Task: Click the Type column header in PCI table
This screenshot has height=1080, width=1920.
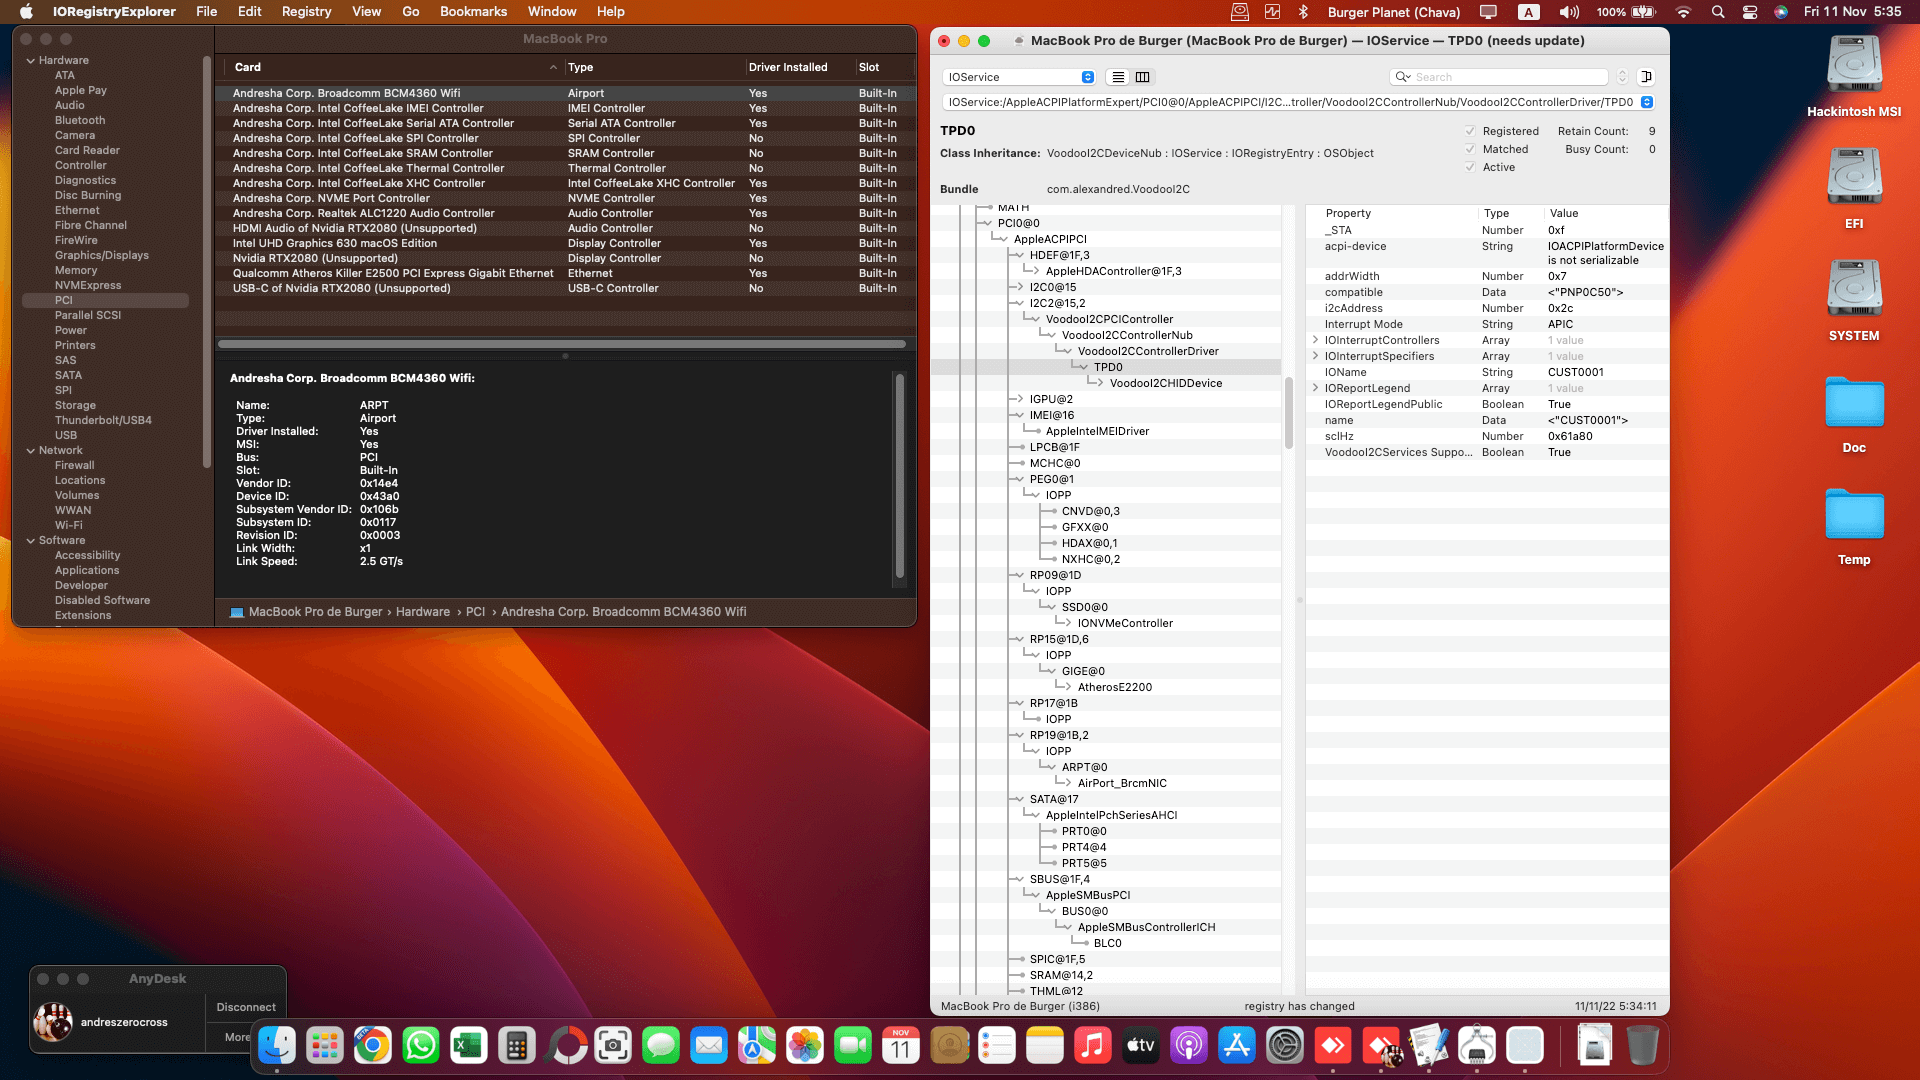Action: (654, 68)
